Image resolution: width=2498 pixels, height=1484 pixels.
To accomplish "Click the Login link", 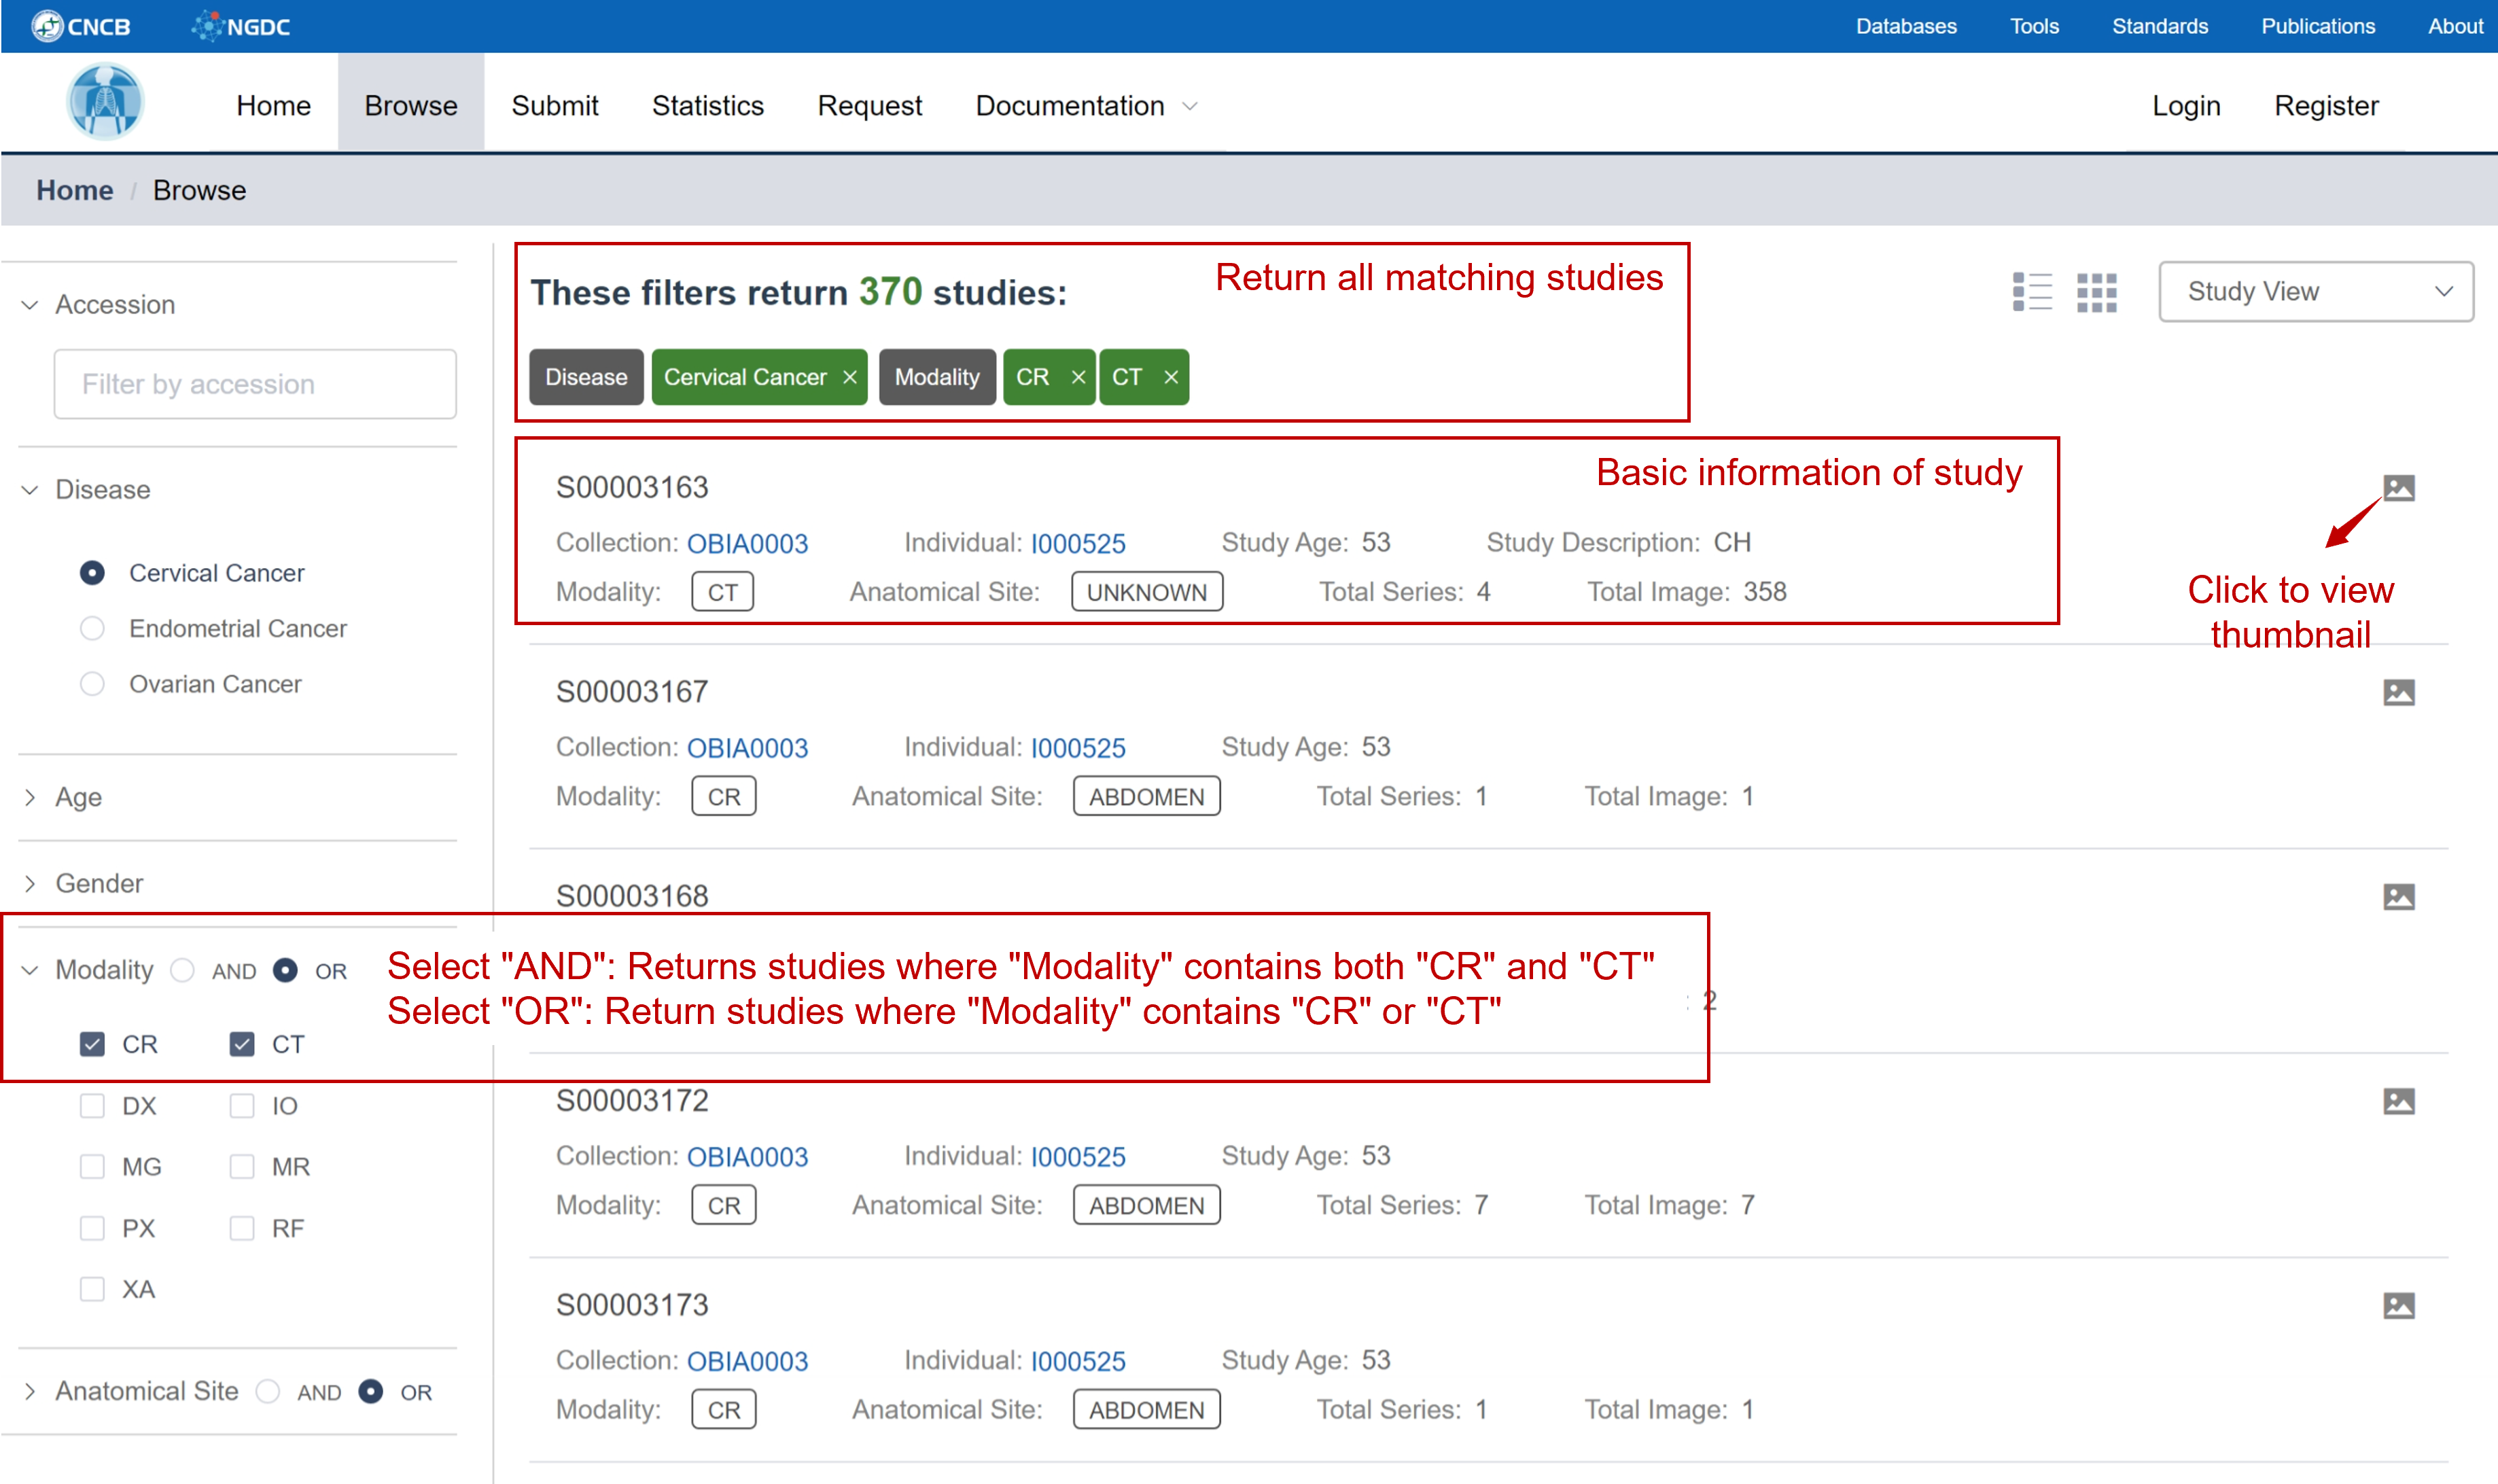I will click(2186, 105).
